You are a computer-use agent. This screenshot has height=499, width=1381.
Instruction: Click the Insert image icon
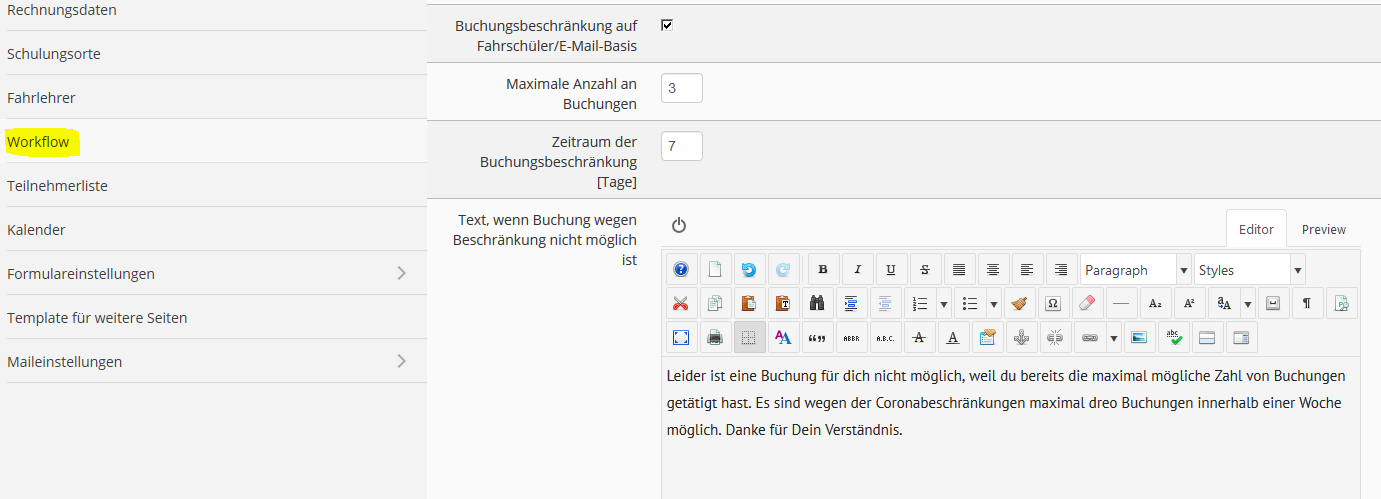[x=1139, y=338]
